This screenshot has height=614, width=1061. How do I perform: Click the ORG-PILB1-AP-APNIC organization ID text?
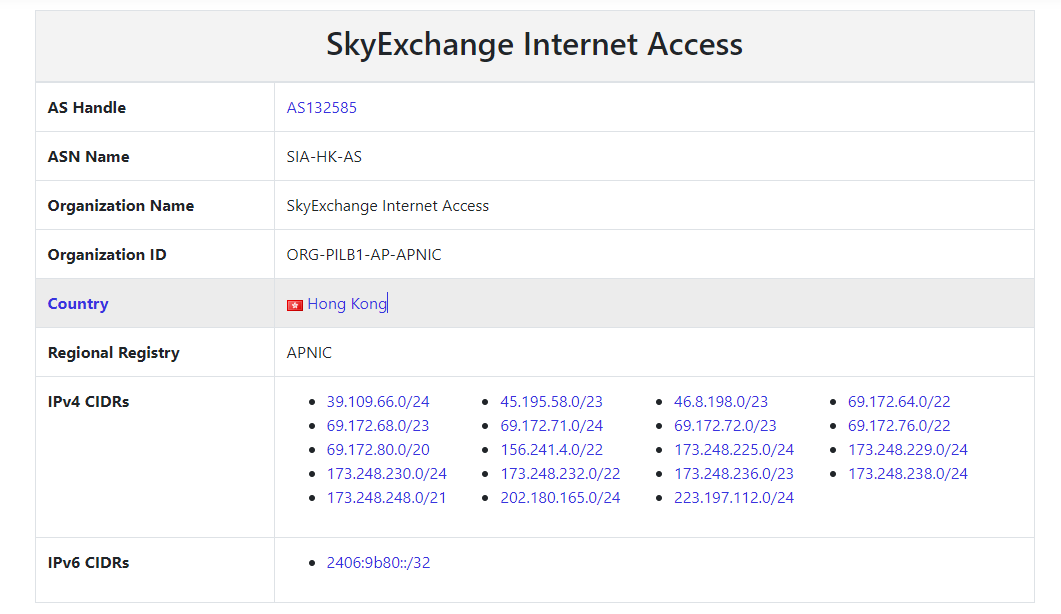(x=364, y=255)
